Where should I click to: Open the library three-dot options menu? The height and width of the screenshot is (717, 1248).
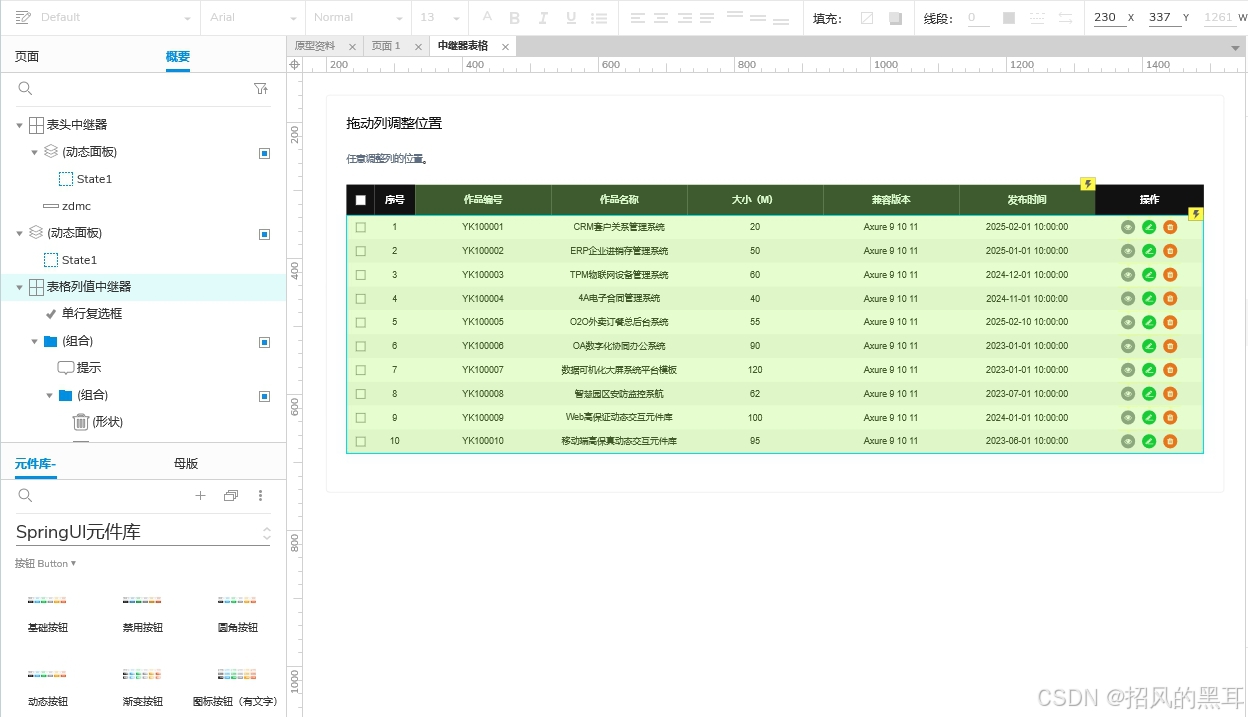tap(261, 496)
